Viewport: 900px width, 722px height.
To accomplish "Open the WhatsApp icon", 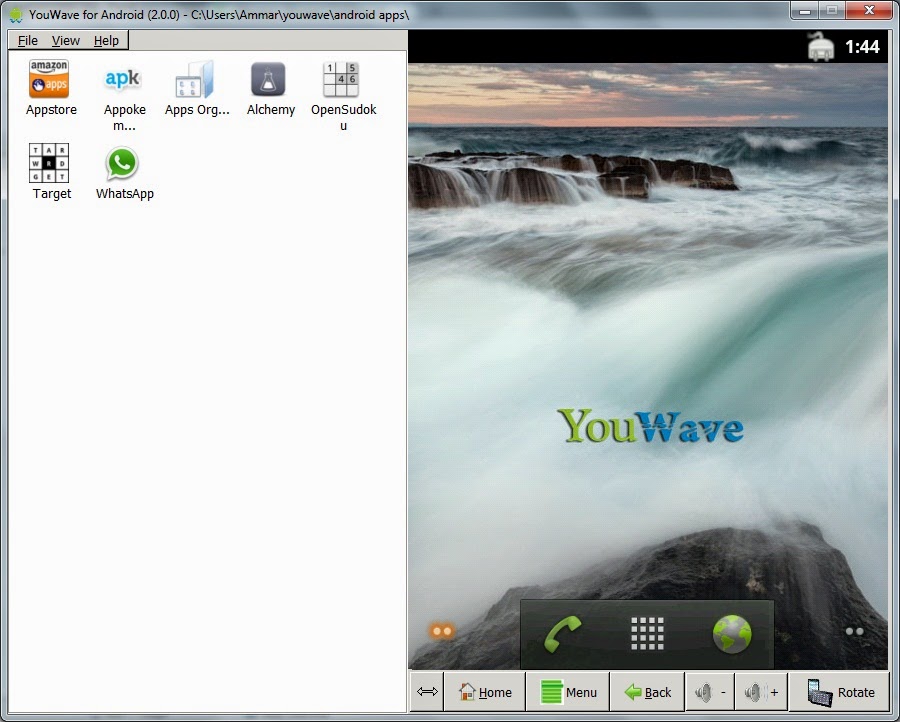I will [x=122, y=163].
